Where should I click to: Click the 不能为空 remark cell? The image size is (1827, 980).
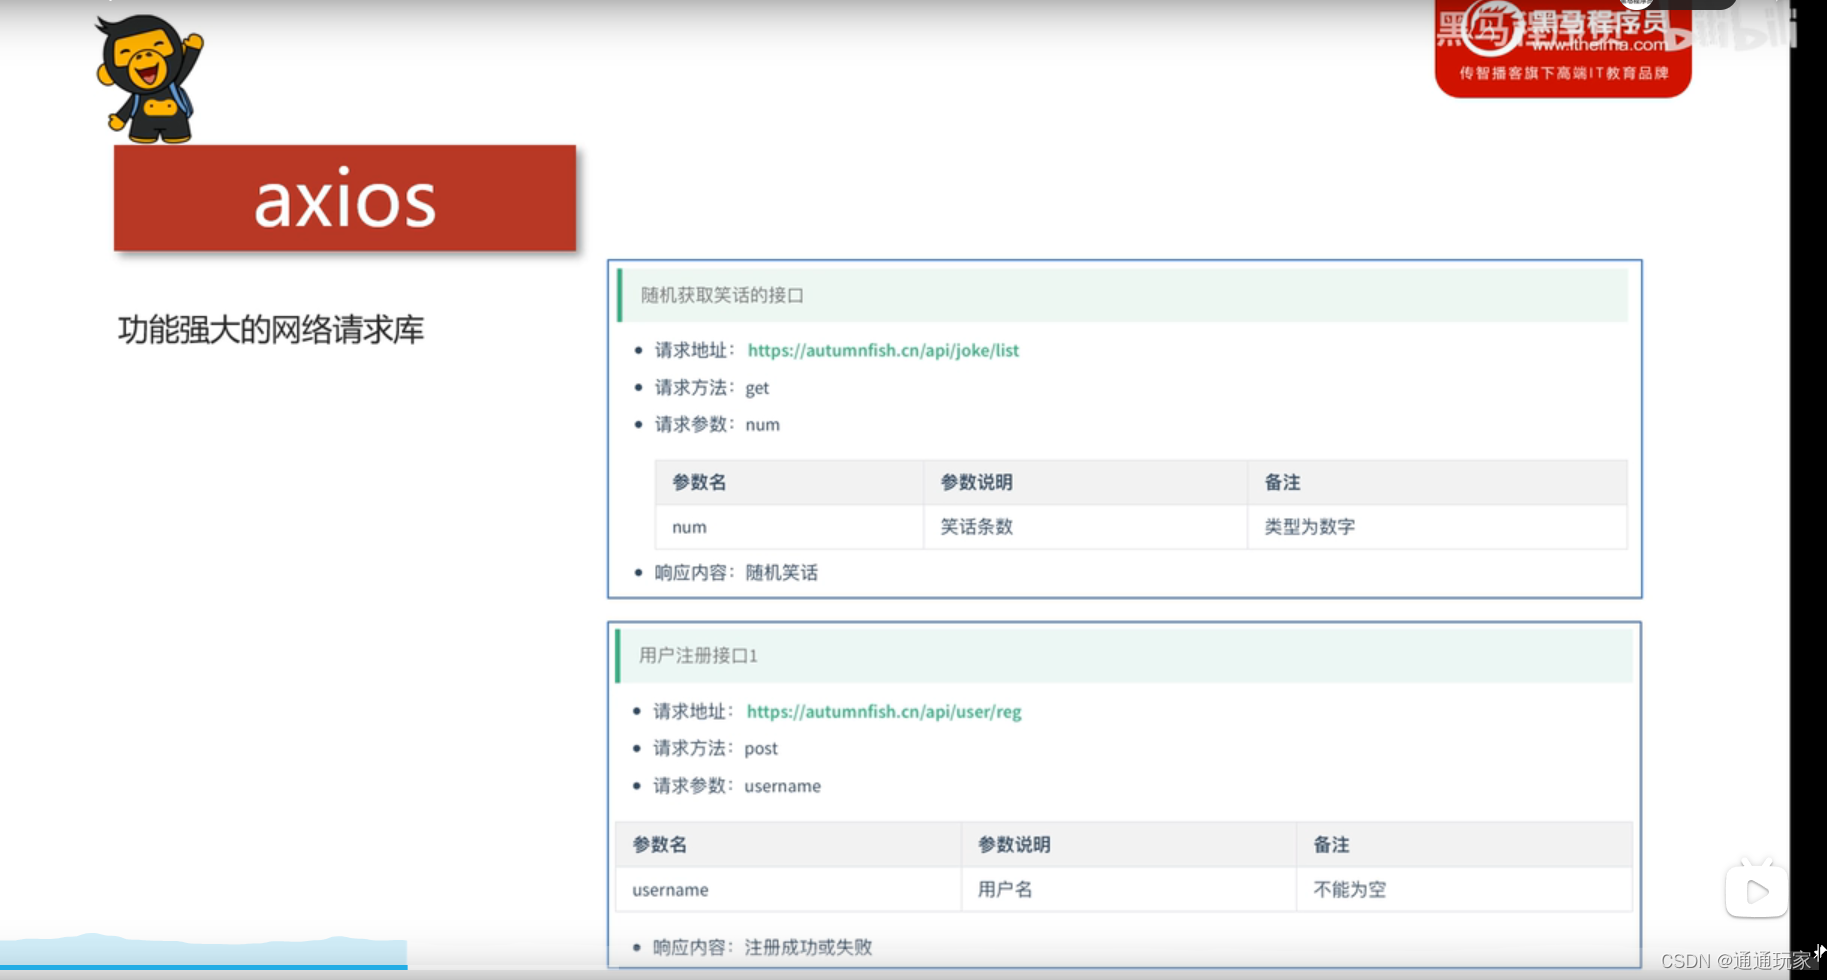tap(1349, 890)
